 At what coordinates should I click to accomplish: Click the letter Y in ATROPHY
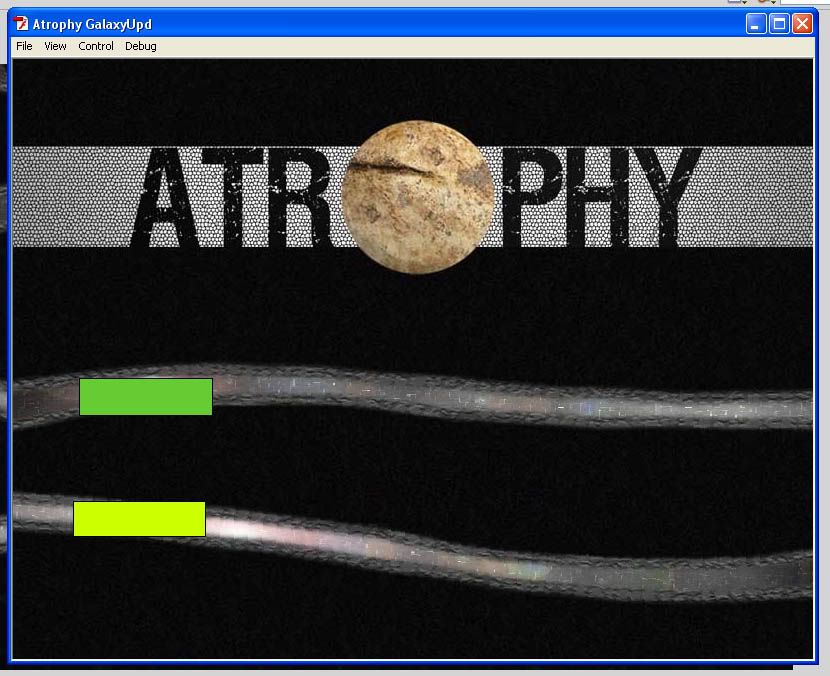click(660, 198)
